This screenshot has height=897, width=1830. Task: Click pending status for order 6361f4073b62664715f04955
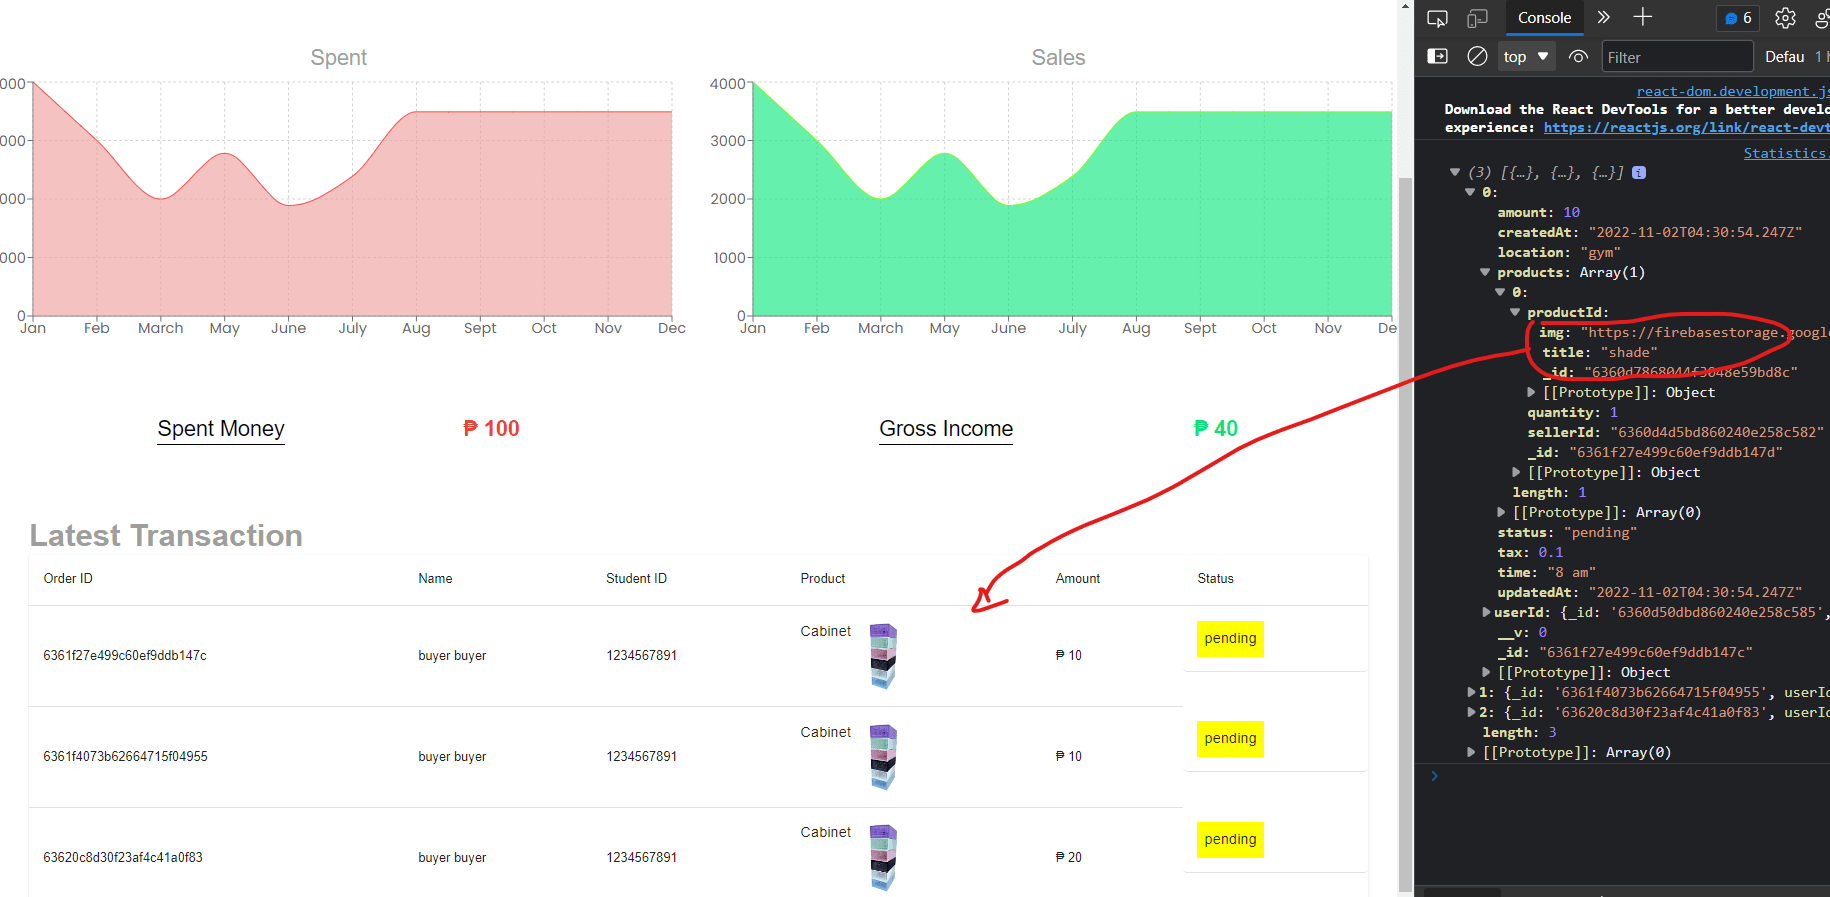pyautogui.click(x=1230, y=739)
